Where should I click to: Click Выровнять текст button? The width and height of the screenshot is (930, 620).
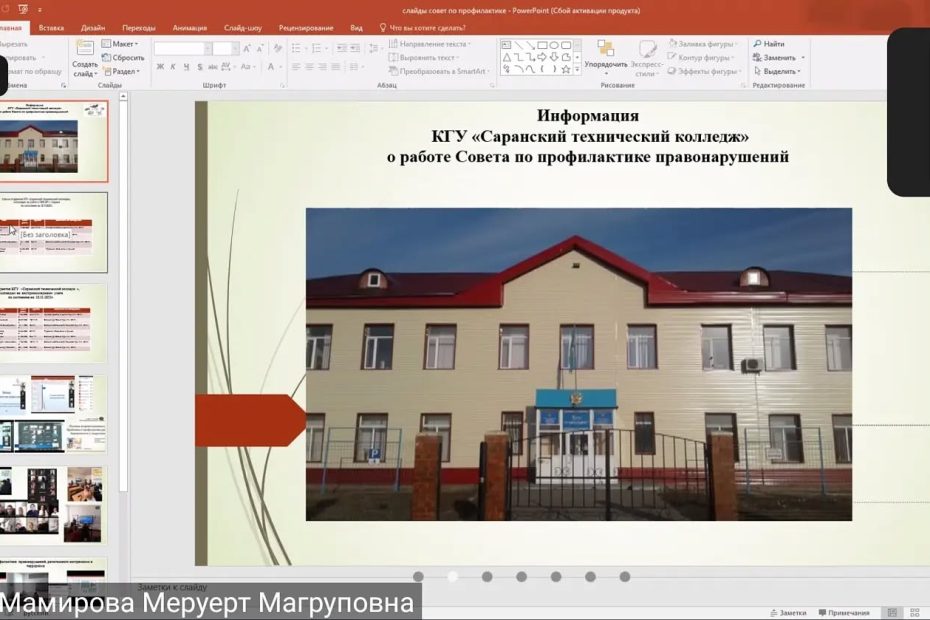coord(424,58)
